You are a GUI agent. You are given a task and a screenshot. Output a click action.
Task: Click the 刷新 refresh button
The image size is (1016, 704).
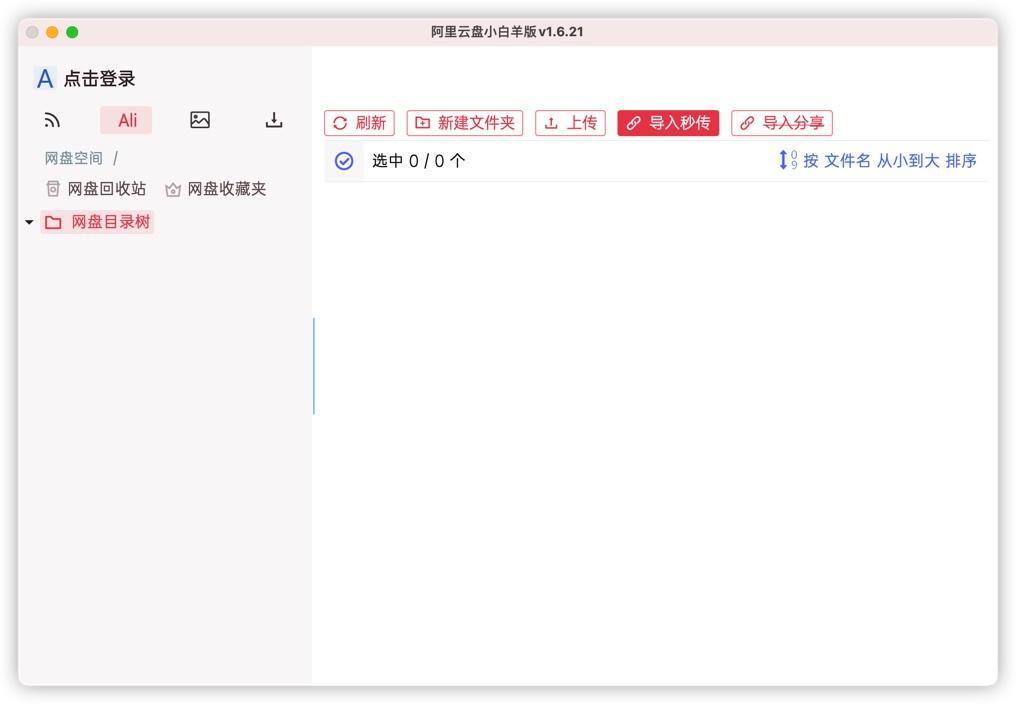[x=360, y=123]
